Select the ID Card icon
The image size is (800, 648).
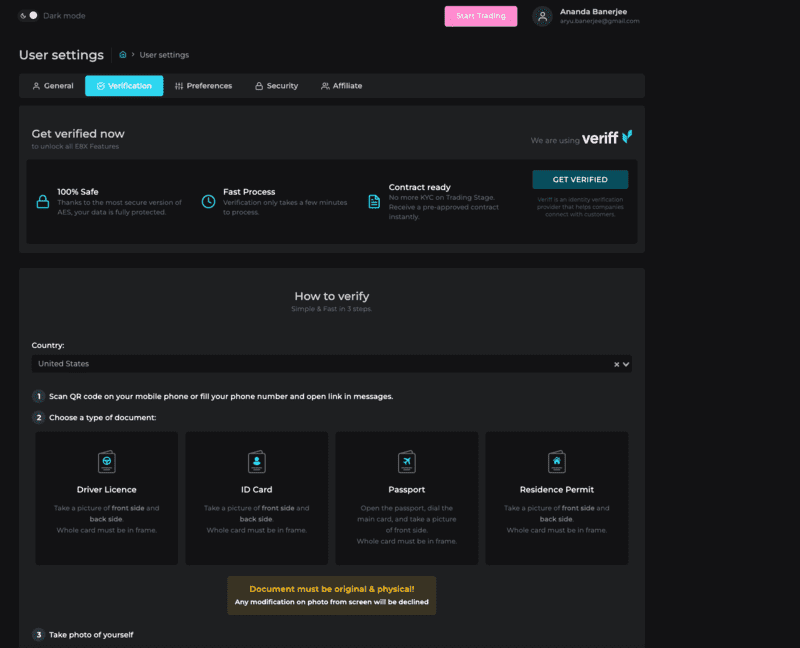click(x=257, y=462)
